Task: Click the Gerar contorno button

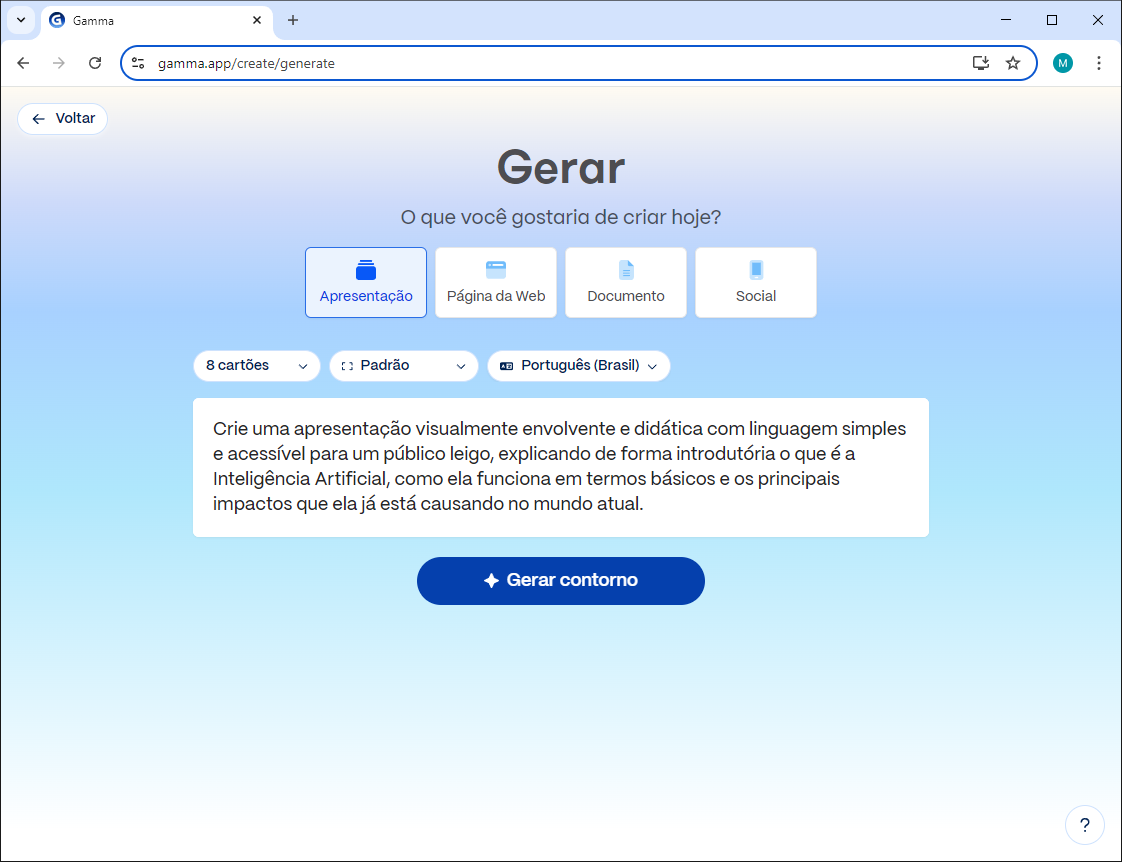Action: (x=561, y=581)
